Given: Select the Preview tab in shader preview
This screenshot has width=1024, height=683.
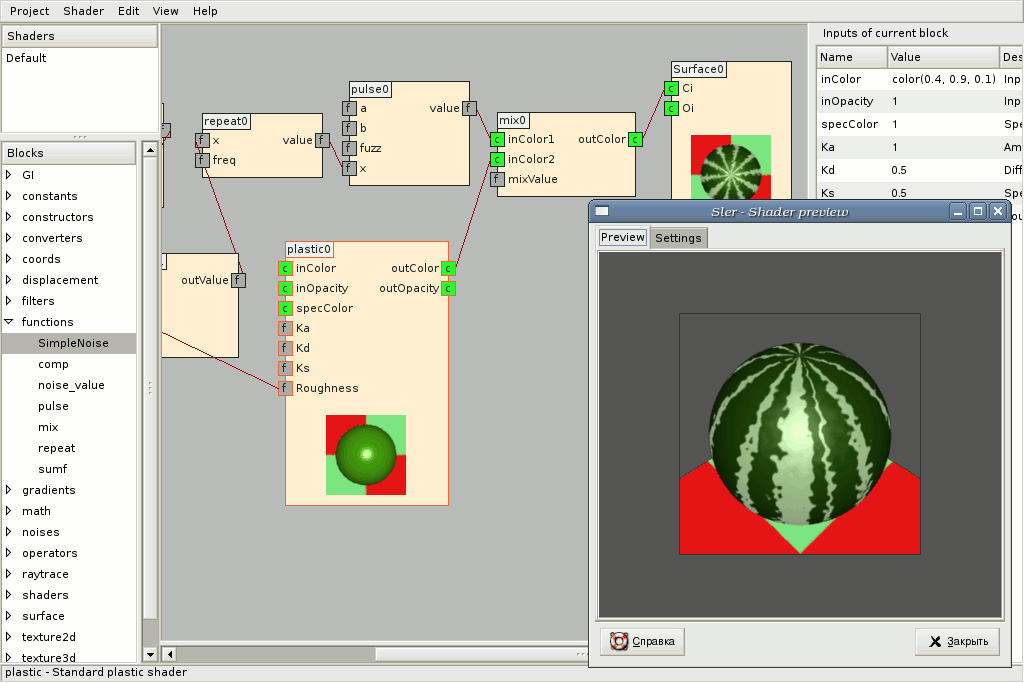Looking at the screenshot, I should (x=622, y=237).
